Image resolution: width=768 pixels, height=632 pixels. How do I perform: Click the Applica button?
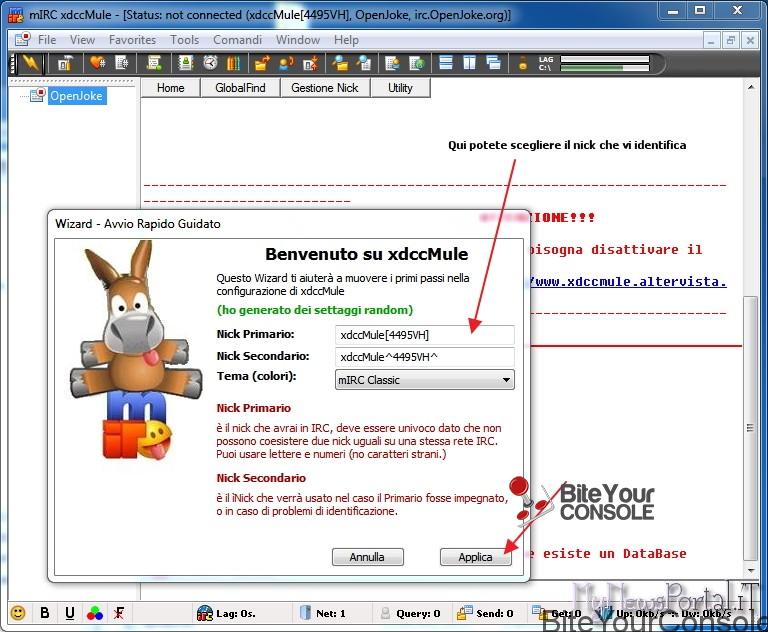pos(475,557)
